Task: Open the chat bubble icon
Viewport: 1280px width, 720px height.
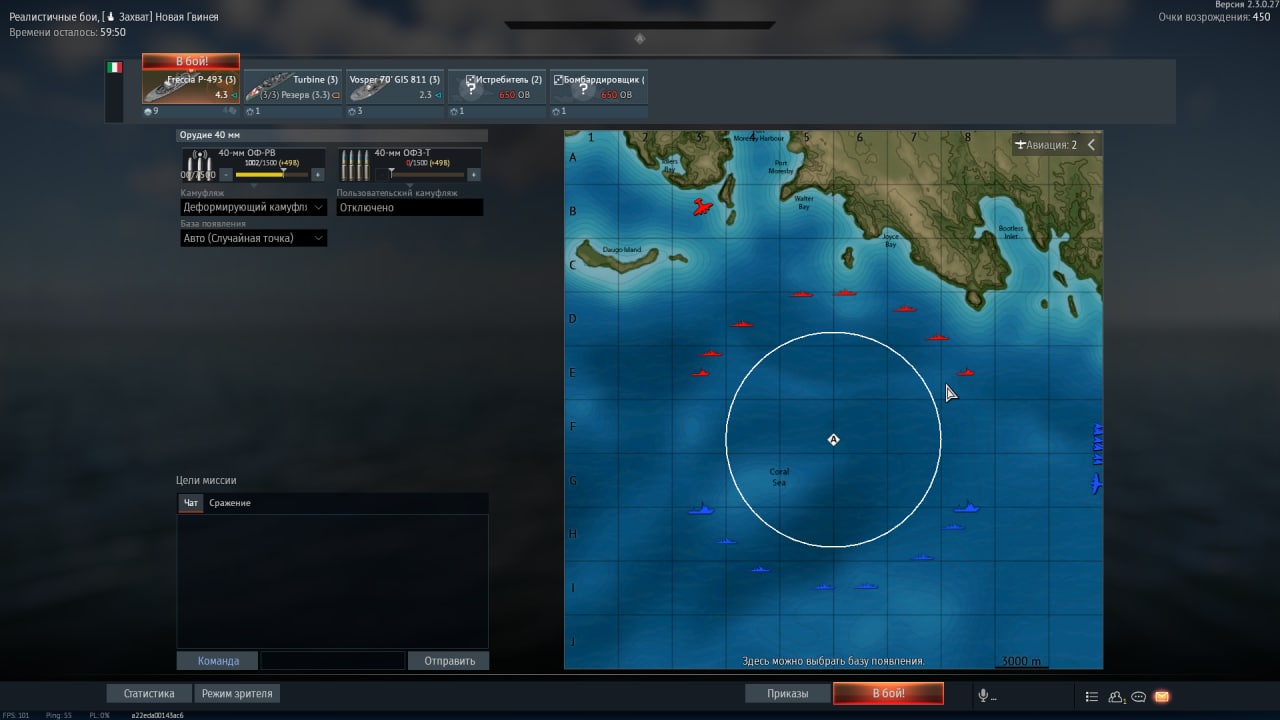Action: pyautogui.click(x=1138, y=696)
